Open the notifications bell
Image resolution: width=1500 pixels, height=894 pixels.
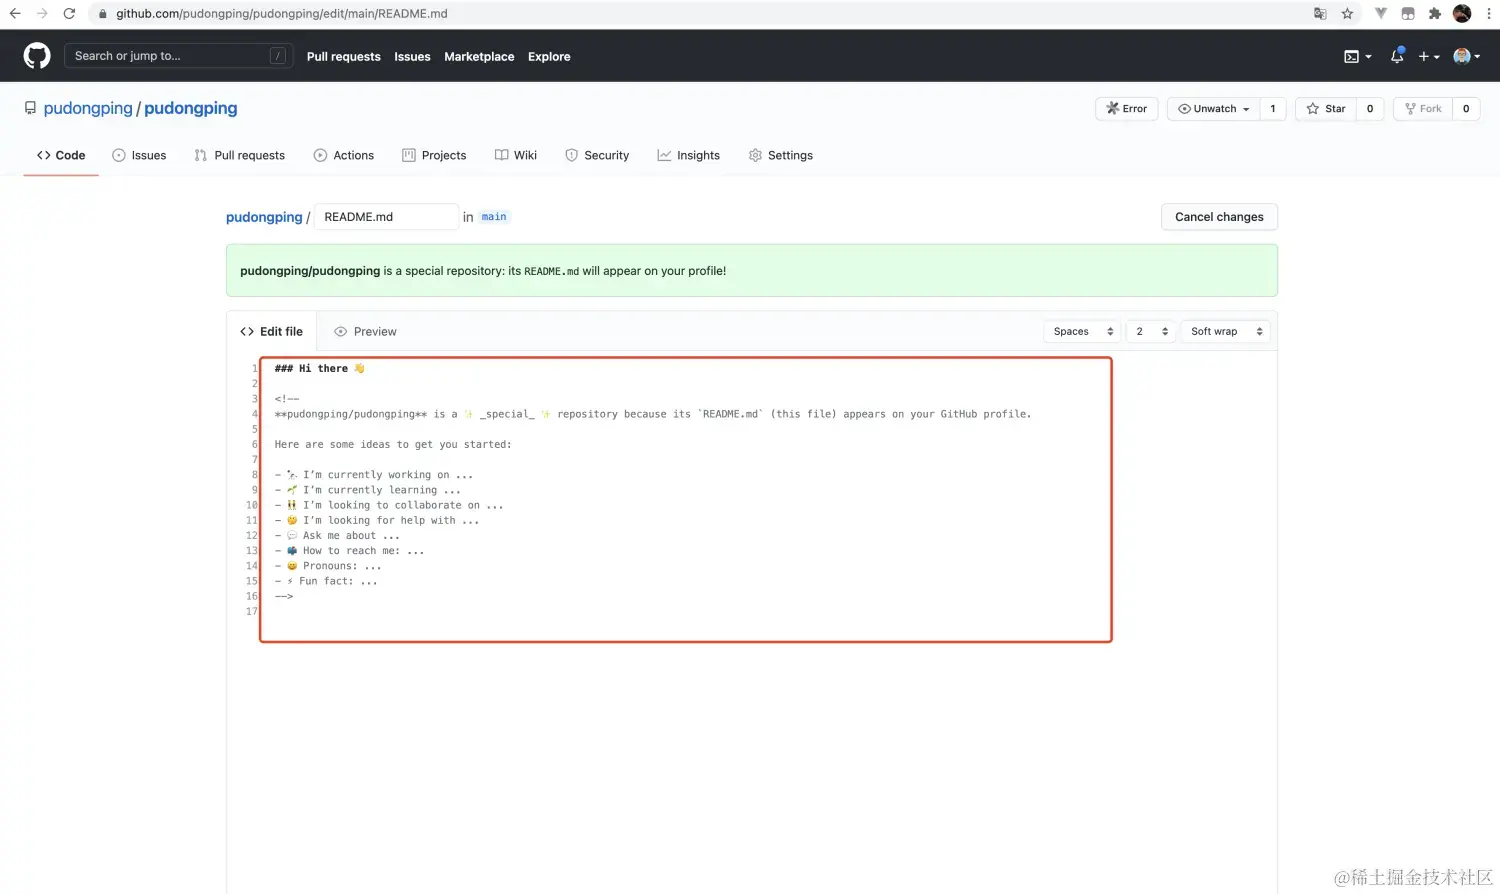pyautogui.click(x=1396, y=56)
